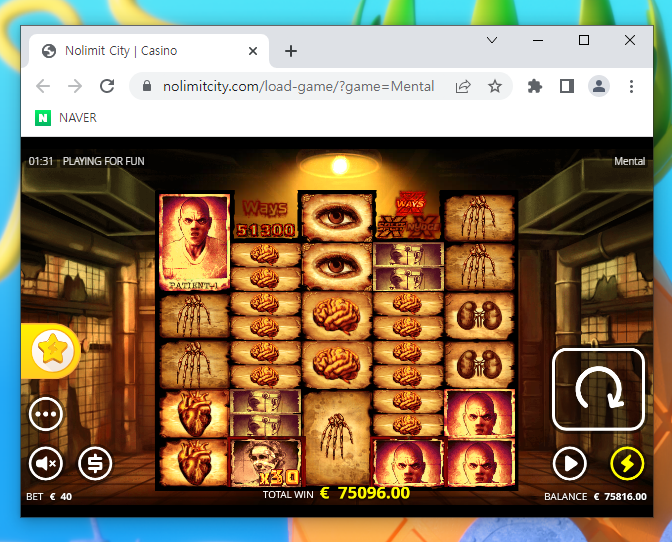Open the three-dots game menu

(x=46, y=414)
